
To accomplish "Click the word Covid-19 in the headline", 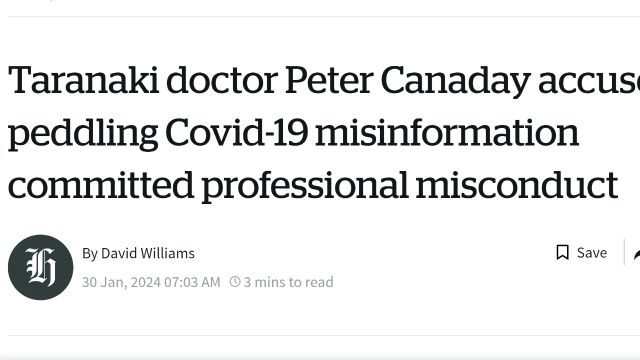I will [x=236, y=132].
